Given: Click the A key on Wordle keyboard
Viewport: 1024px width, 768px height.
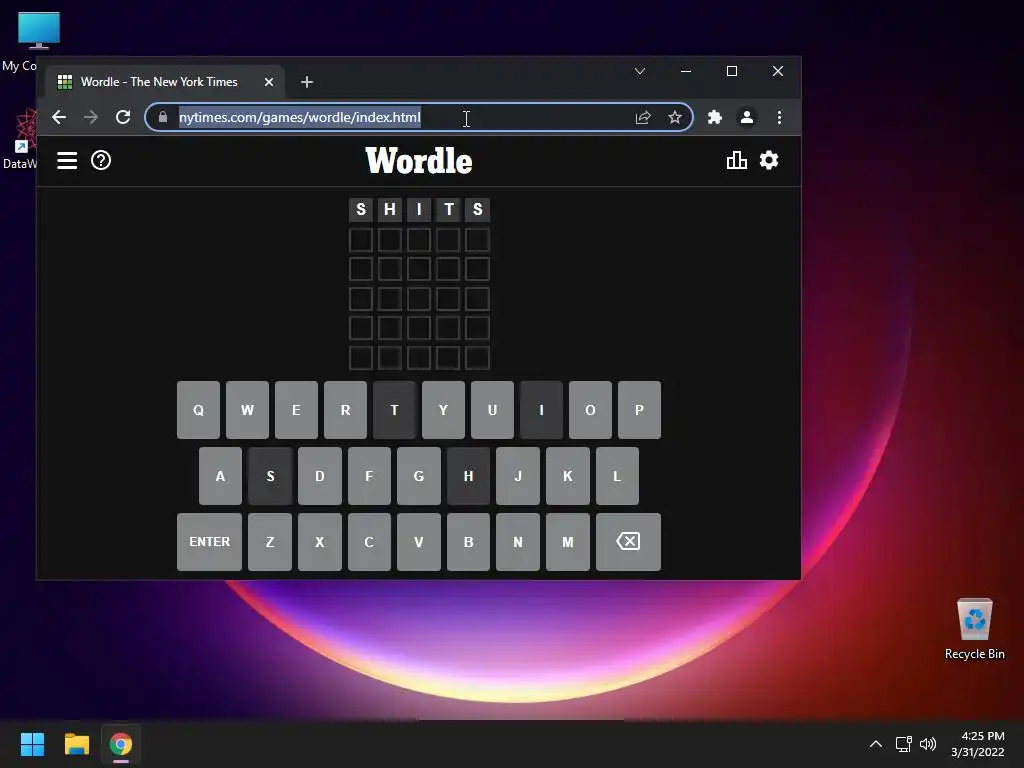Looking at the screenshot, I should tap(220, 476).
